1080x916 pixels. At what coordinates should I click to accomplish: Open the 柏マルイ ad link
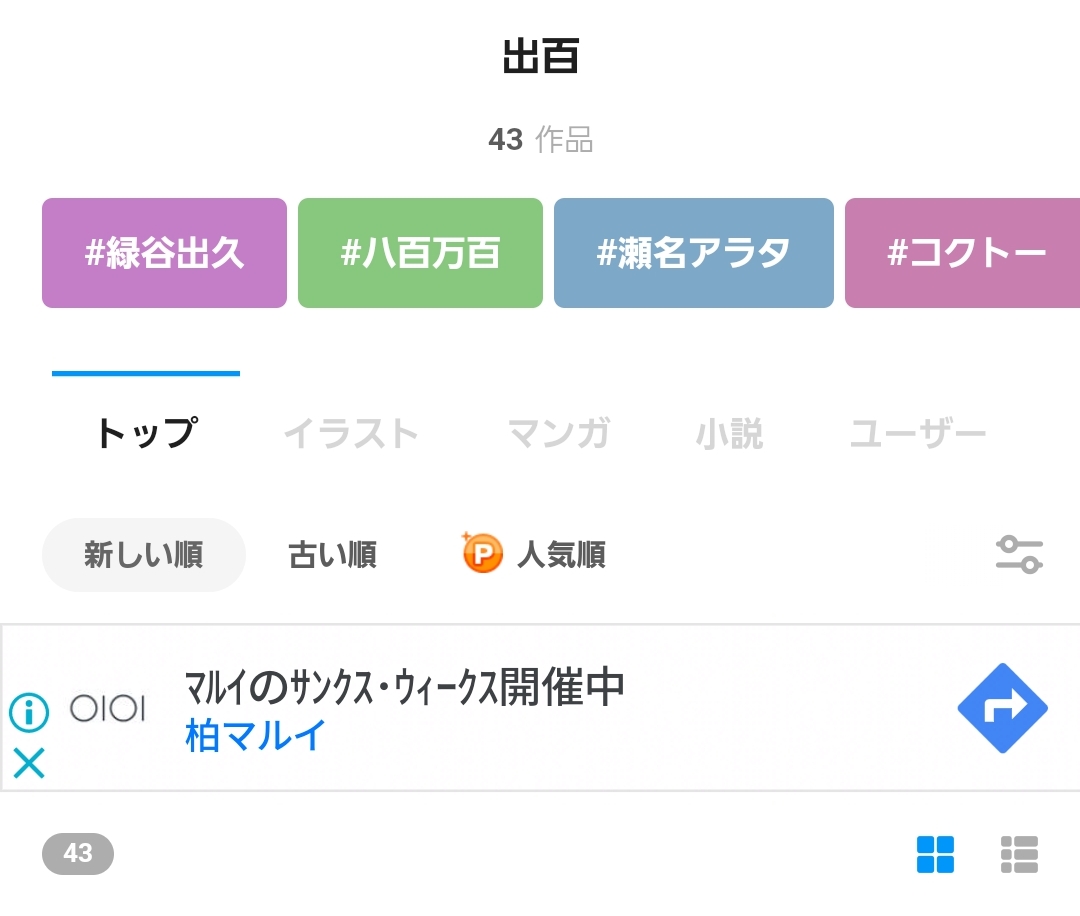tap(256, 737)
